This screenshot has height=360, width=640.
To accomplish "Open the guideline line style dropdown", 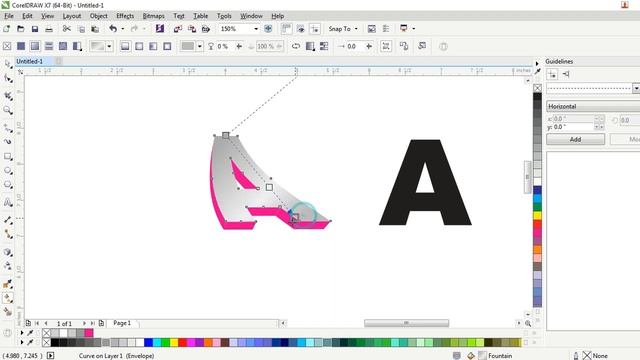I will coord(636,88).
